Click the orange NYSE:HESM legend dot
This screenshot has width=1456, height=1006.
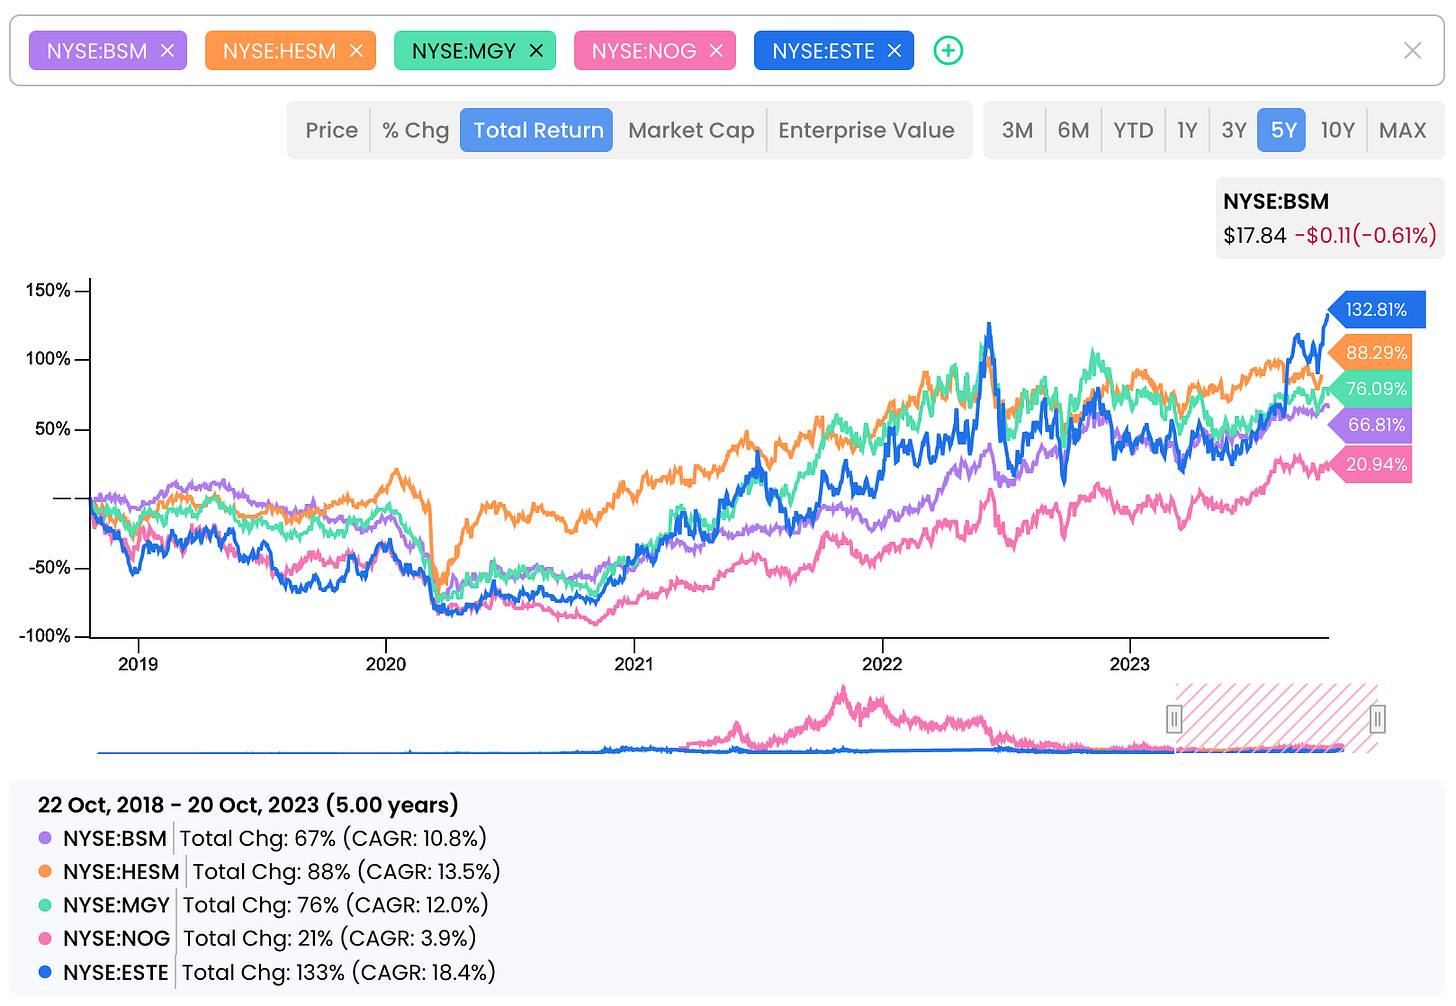(45, 871)
